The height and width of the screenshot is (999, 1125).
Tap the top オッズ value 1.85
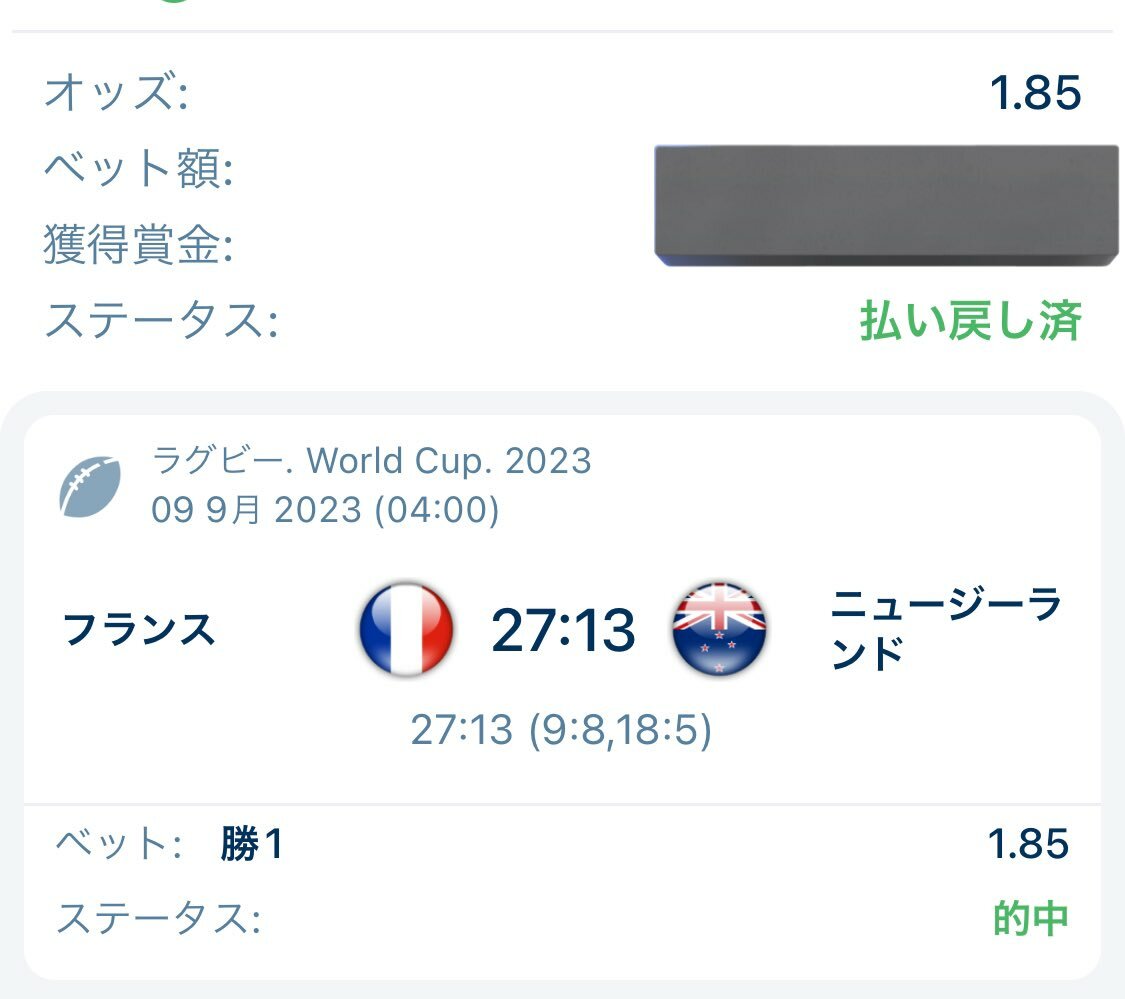pyautogui.click(x=1035, y=93)
